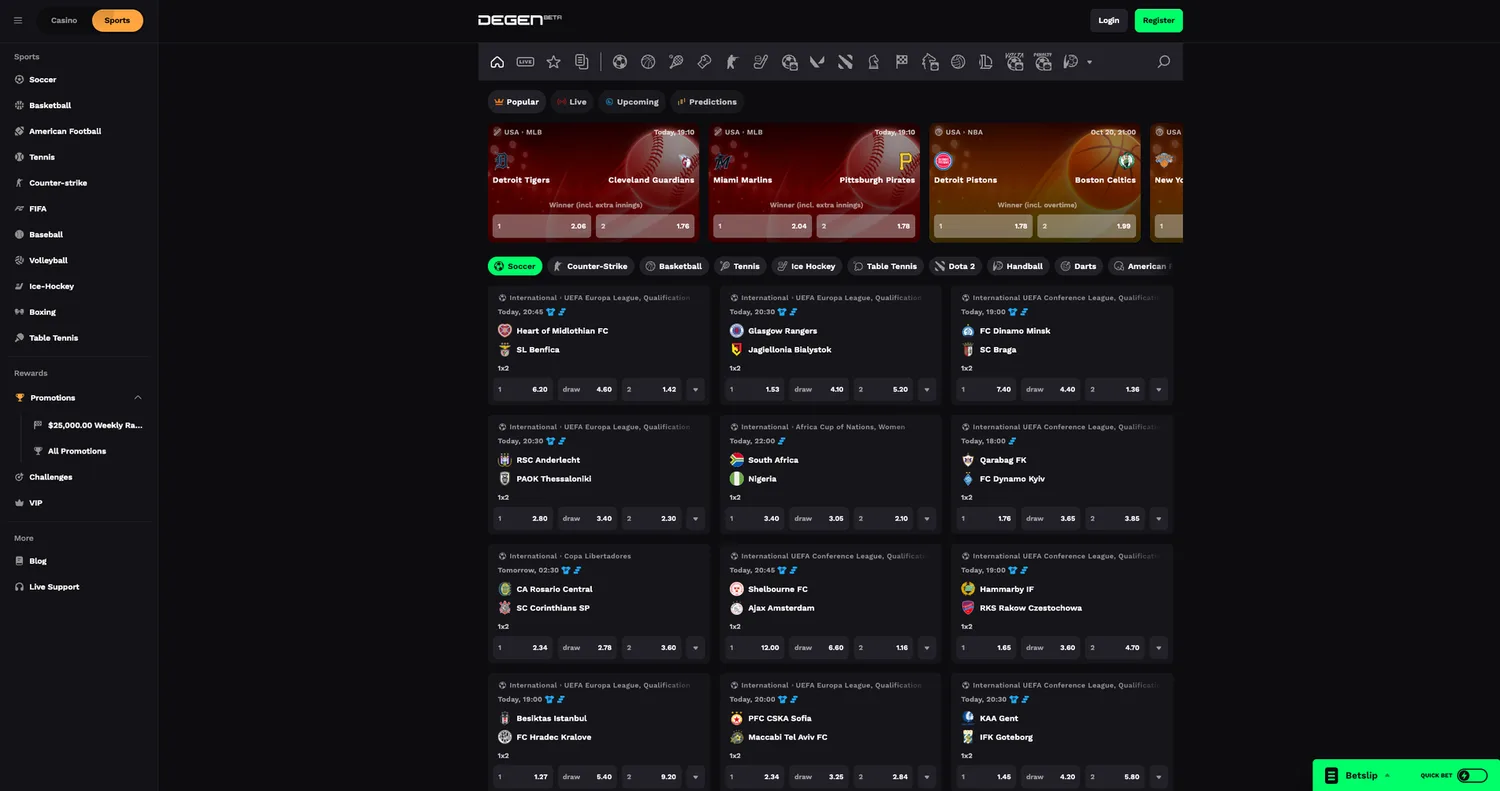Switch to the Casino tab
This screenshot has width=1500, height=791.
64,20
